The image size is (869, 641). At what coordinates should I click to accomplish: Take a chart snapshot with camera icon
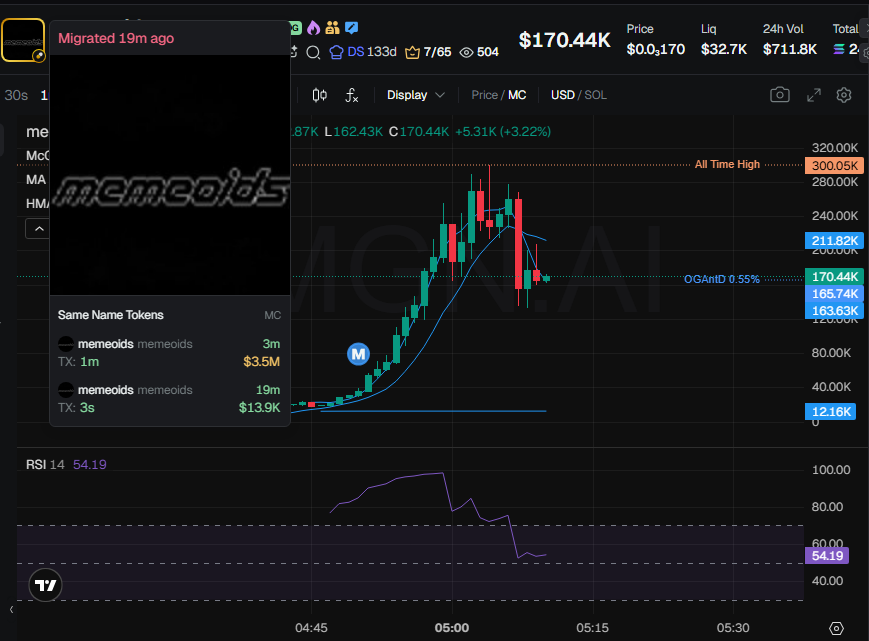tap(780, 95)
